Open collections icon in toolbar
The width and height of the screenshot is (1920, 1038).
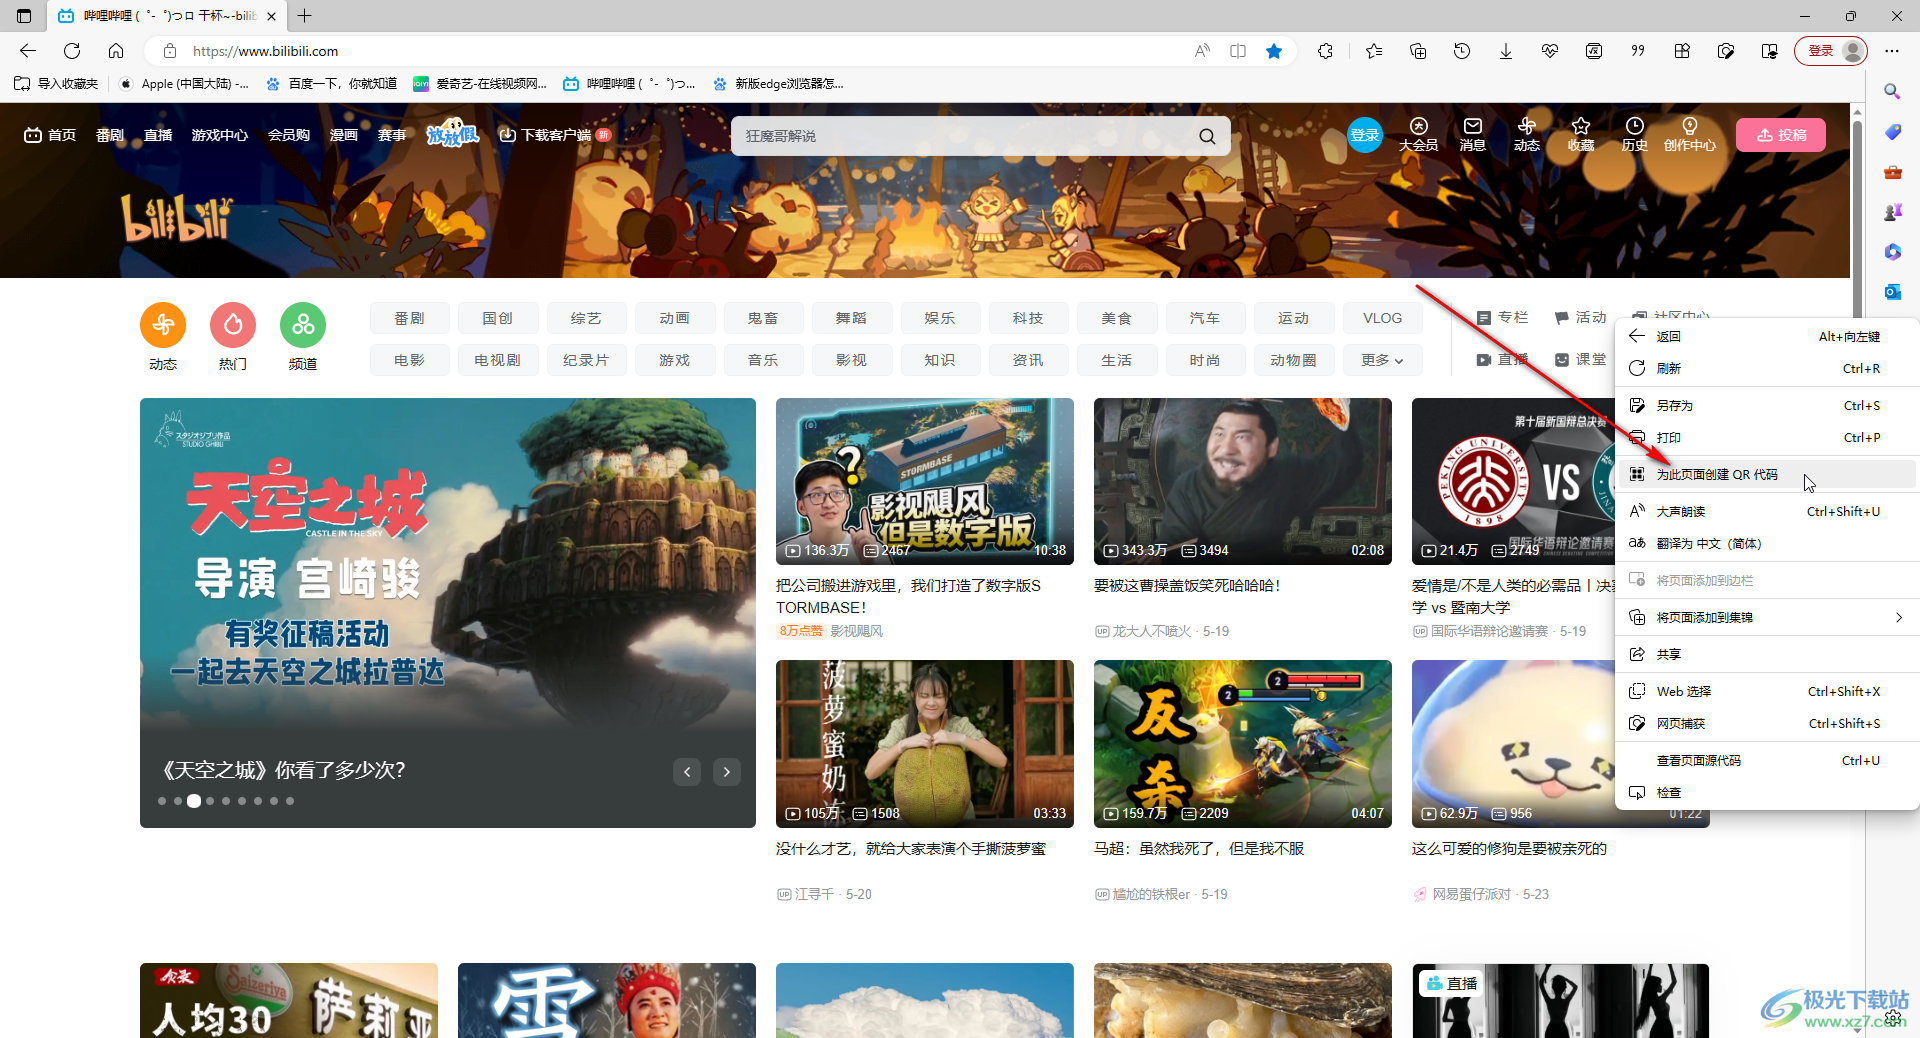1418,51
